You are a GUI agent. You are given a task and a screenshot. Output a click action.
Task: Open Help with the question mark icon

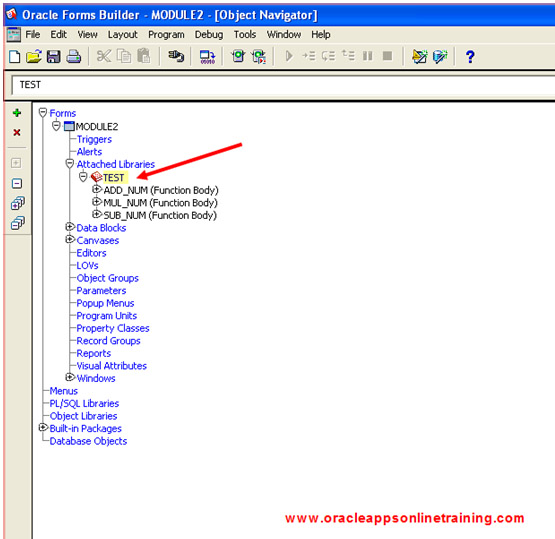click(x=470, y=56)
